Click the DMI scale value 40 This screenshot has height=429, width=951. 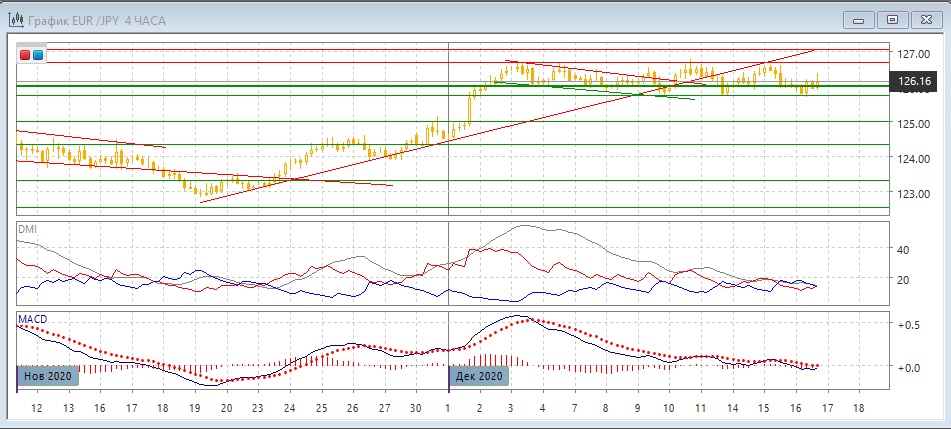[902, 250]
